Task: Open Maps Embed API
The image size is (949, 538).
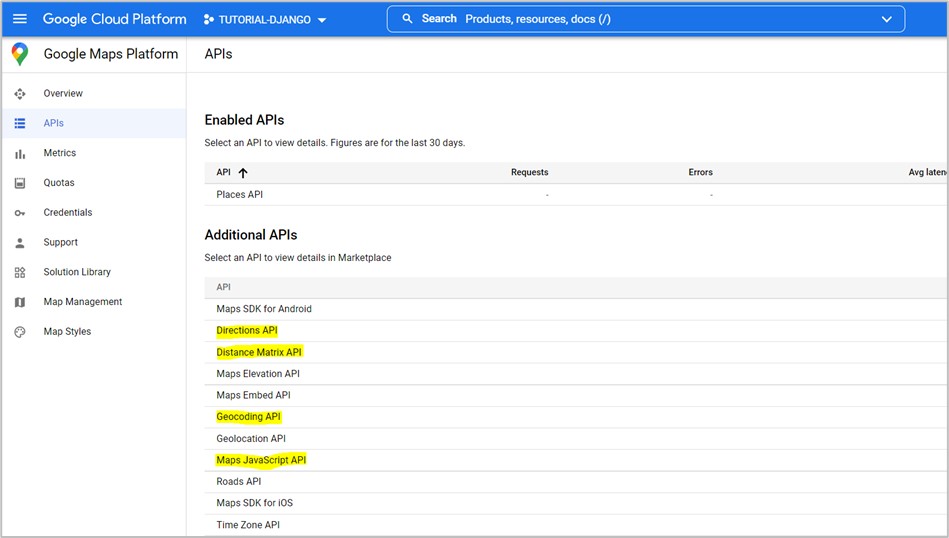Action: click(254, 395)
